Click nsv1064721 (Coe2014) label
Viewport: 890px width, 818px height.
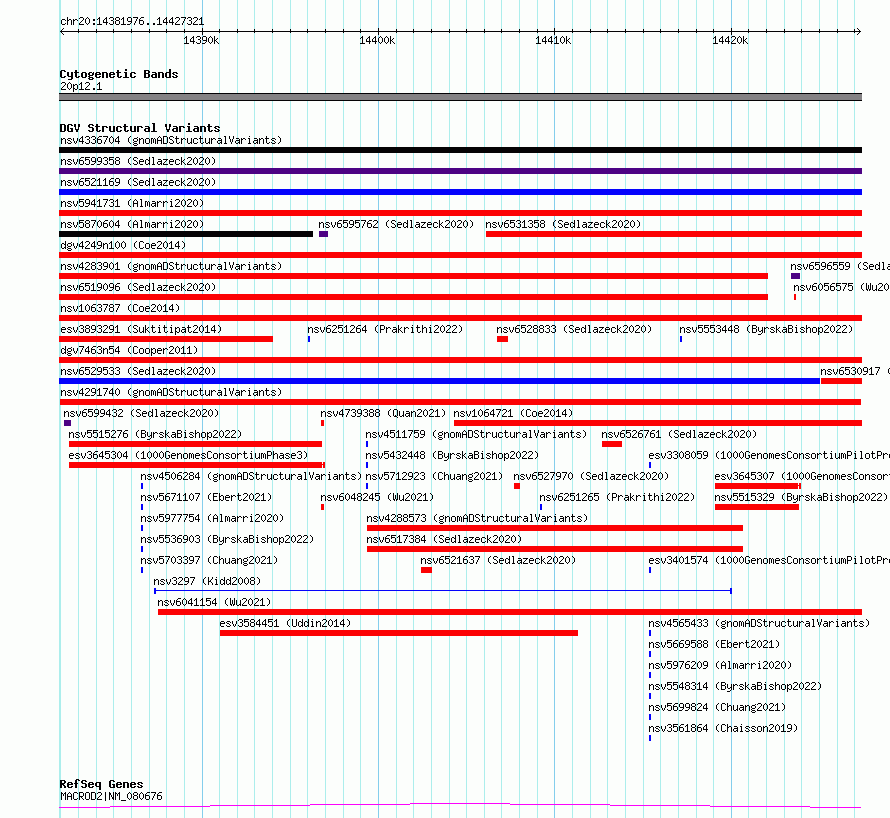point(513,413)
